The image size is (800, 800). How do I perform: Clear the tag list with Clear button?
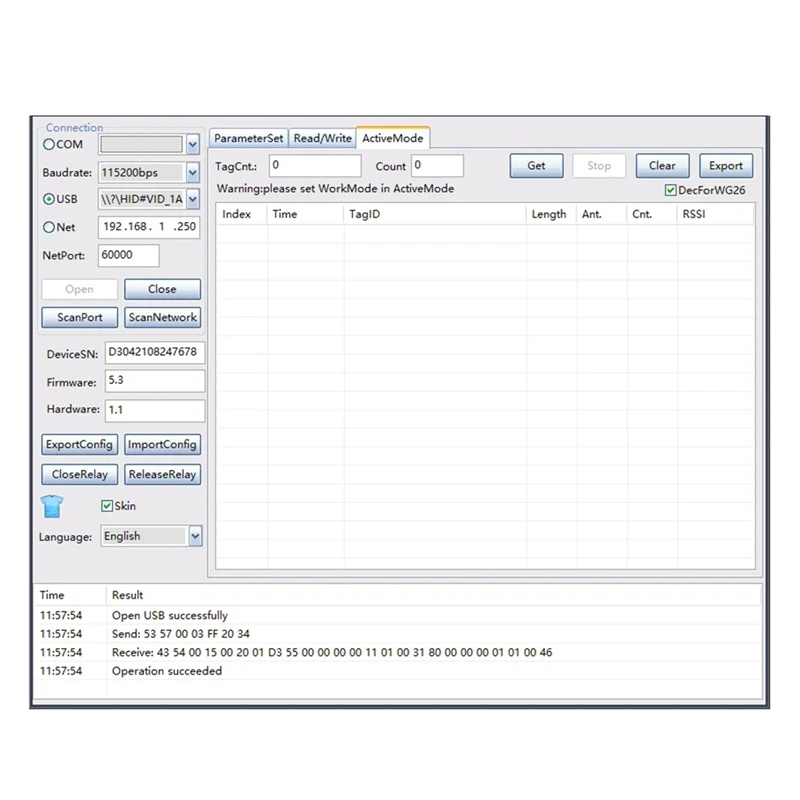662,166
